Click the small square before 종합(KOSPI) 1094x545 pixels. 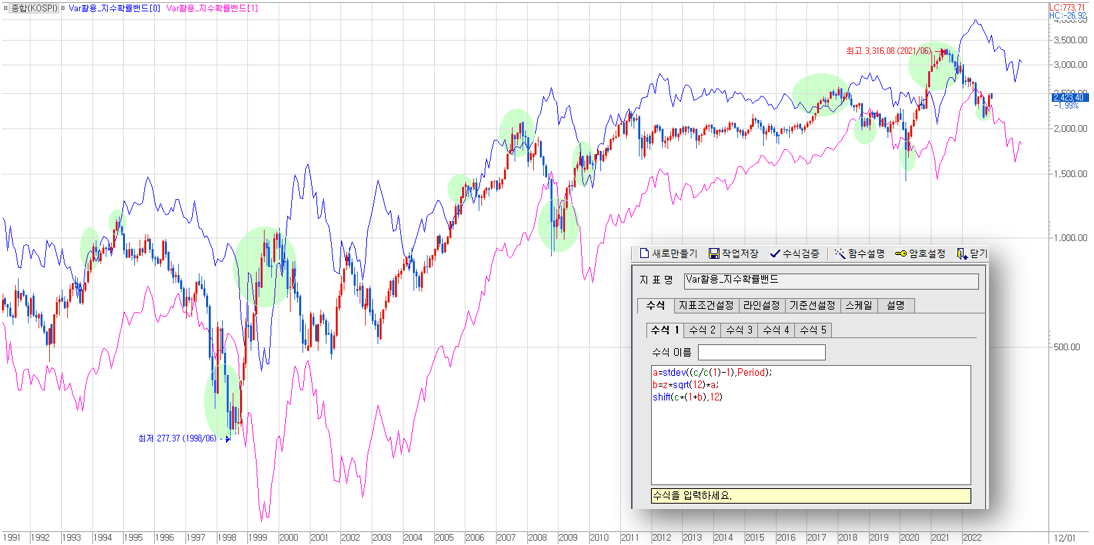click(5, 7)
